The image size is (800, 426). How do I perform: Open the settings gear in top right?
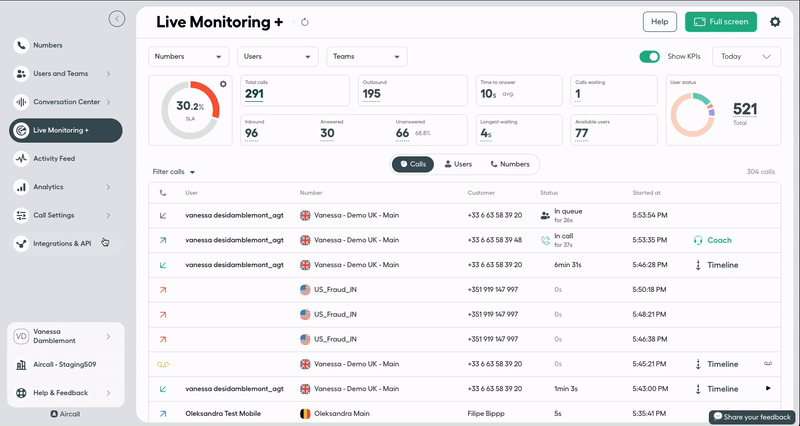click(775, 22)
